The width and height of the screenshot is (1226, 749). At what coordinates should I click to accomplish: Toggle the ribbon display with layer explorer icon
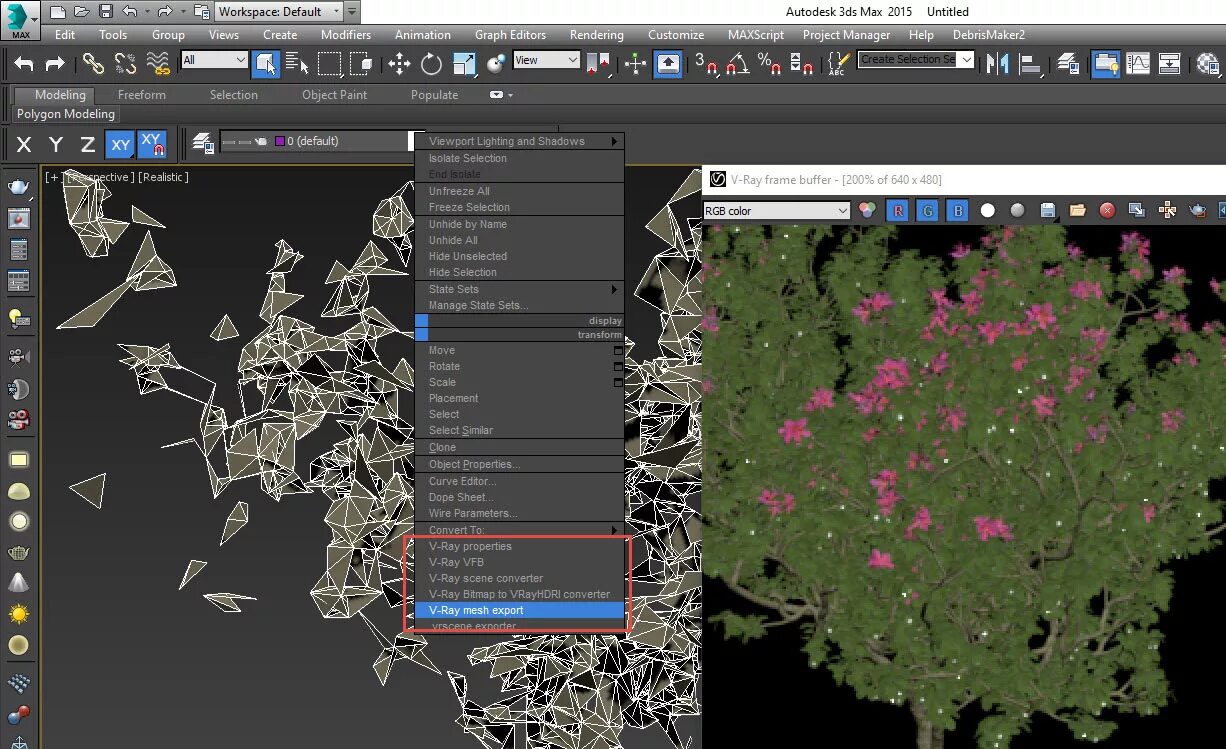(1105, 64)
